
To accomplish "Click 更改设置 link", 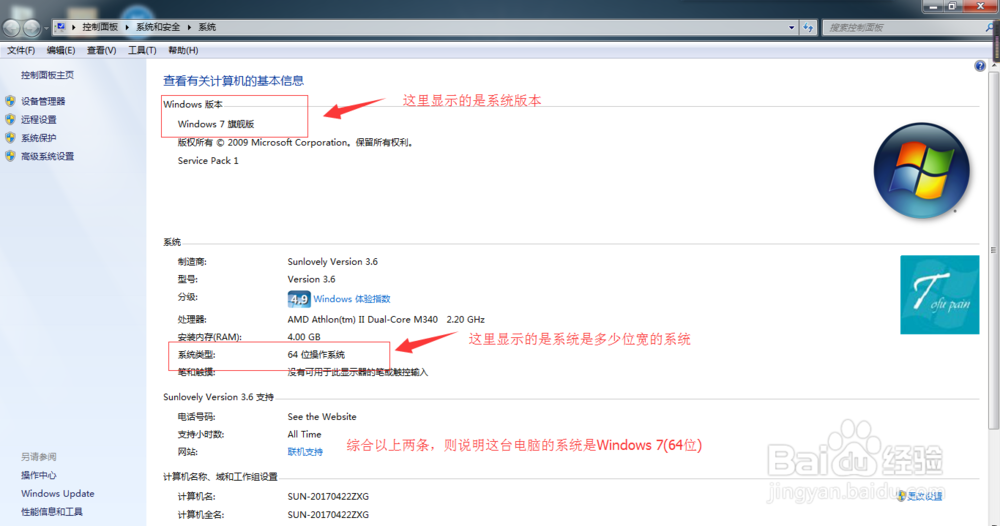I will tap(925, 497).
